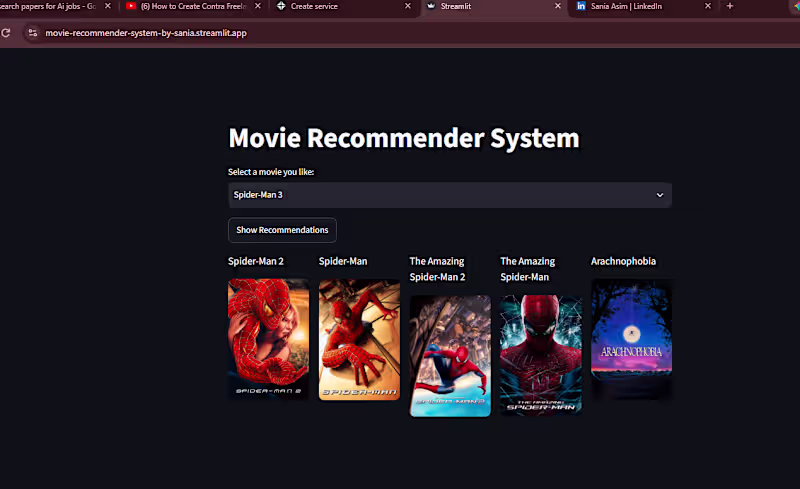Expand the movie list using the chevron arrow
The height and width of the screenshot is (489, 800).
(660, 195)
